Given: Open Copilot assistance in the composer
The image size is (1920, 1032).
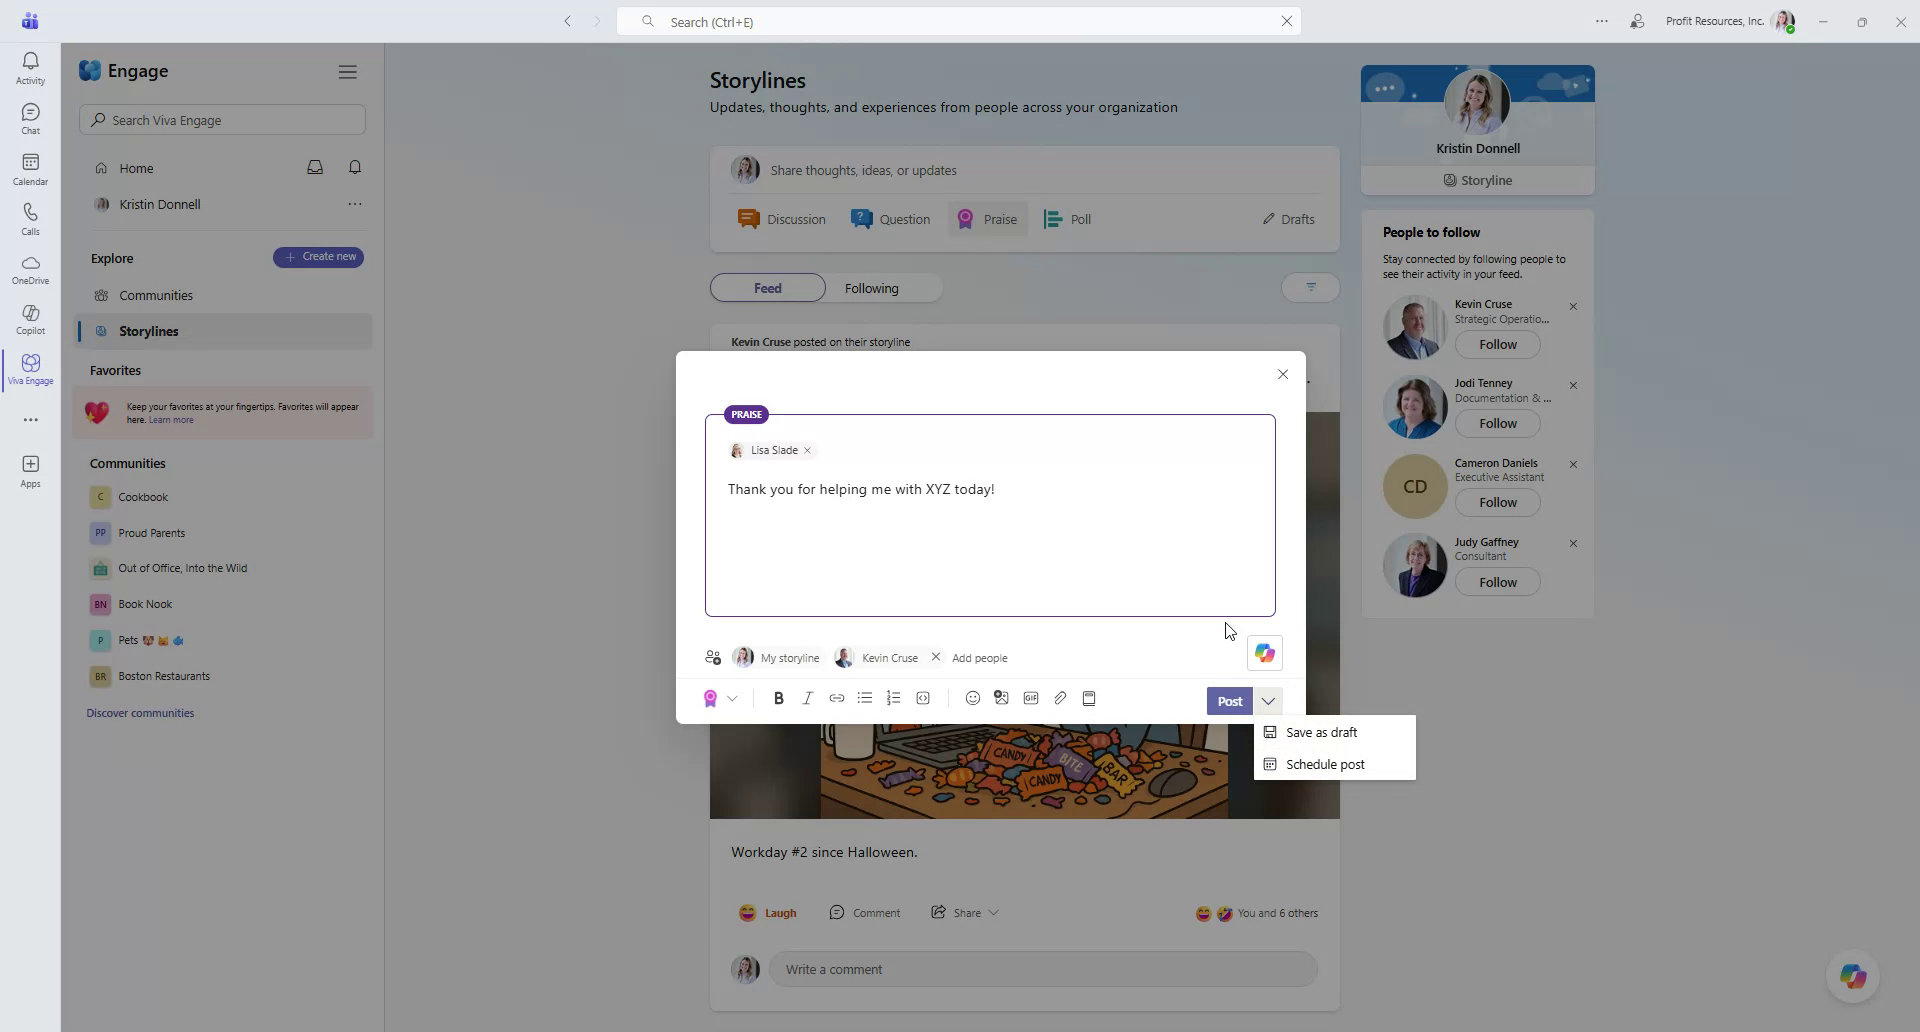Looking at the screenshot, I should pos(1264,653).
